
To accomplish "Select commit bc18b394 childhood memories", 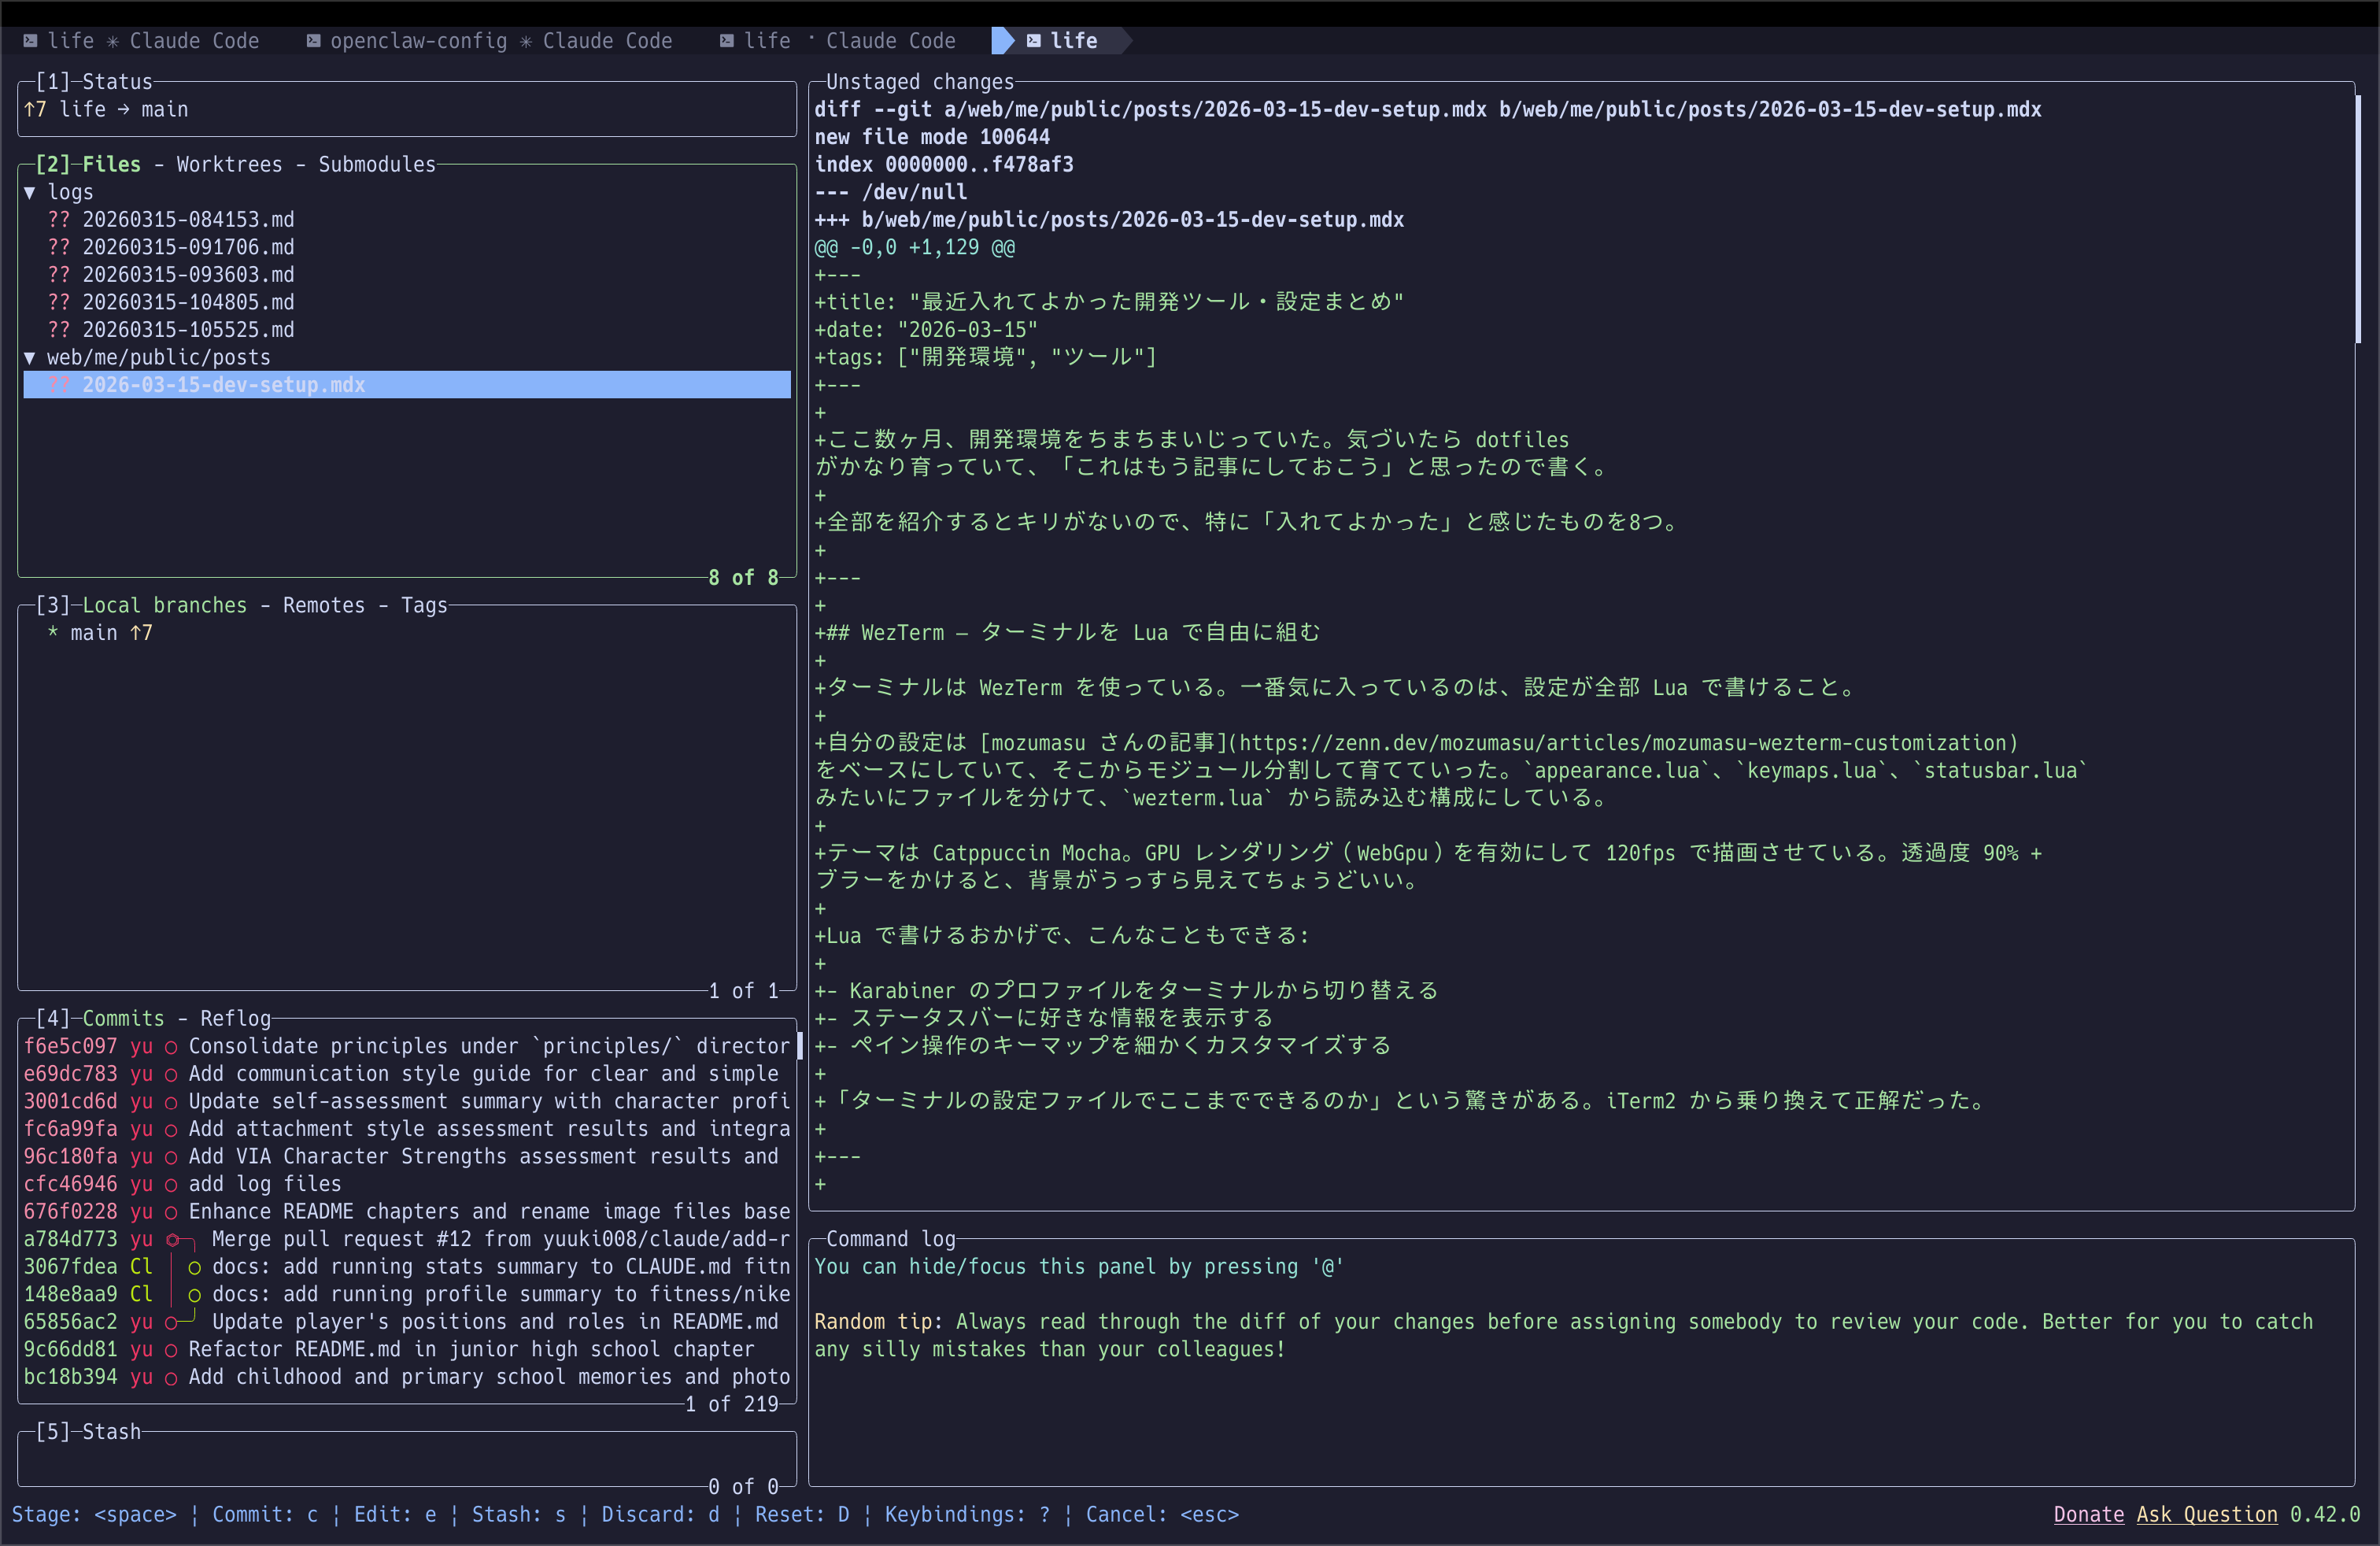I will [x=407, y=1377].
